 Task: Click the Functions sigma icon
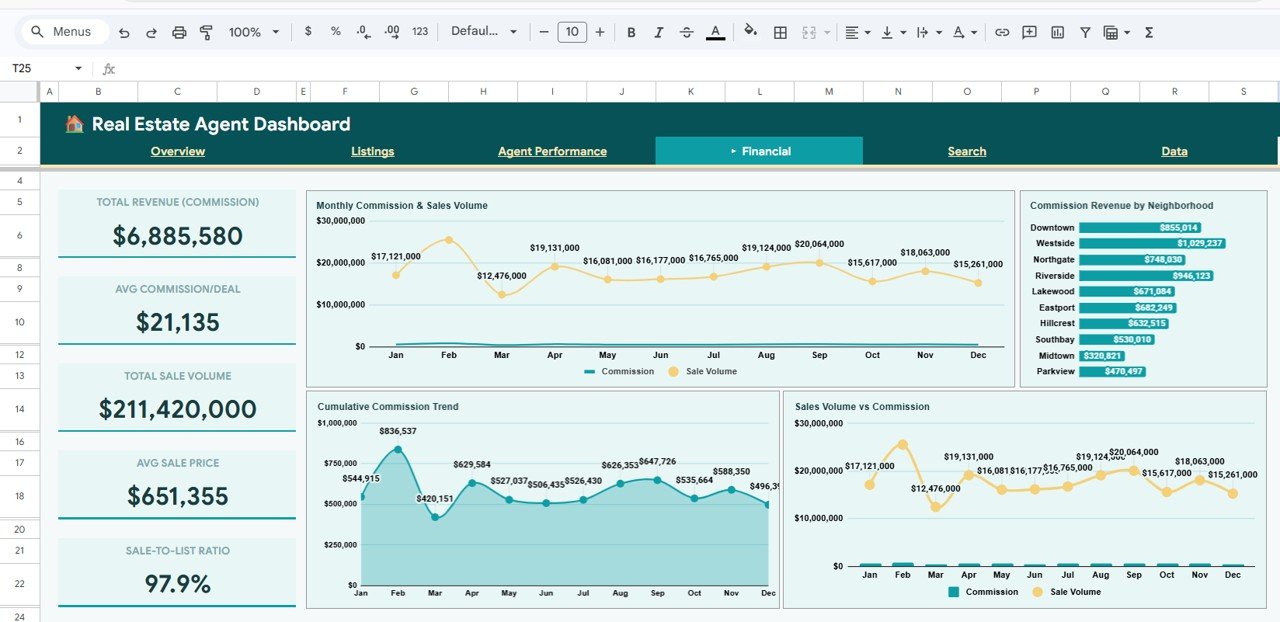pyautogui.click(x=1149, y=31)
